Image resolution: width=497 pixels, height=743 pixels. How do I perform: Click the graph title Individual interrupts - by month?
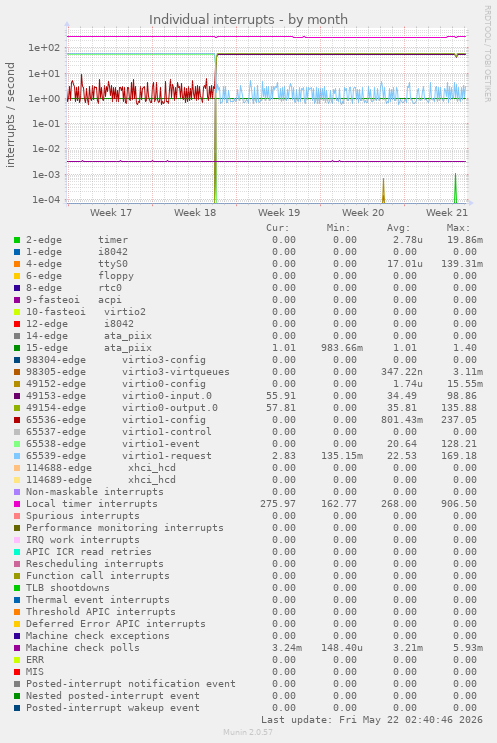[x=248, y=19]
